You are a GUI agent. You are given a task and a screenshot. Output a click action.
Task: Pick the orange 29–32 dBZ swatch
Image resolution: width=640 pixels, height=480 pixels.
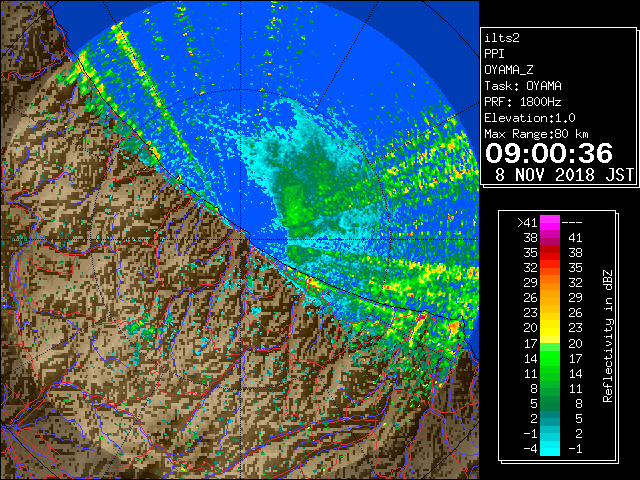coord(550,282)
